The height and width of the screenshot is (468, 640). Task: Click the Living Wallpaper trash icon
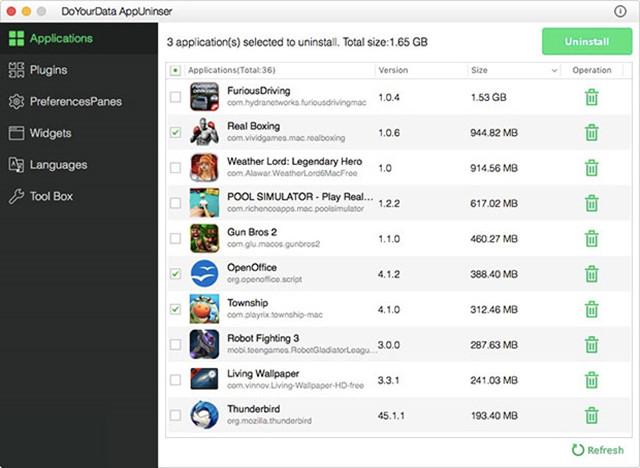pos(591,380)
